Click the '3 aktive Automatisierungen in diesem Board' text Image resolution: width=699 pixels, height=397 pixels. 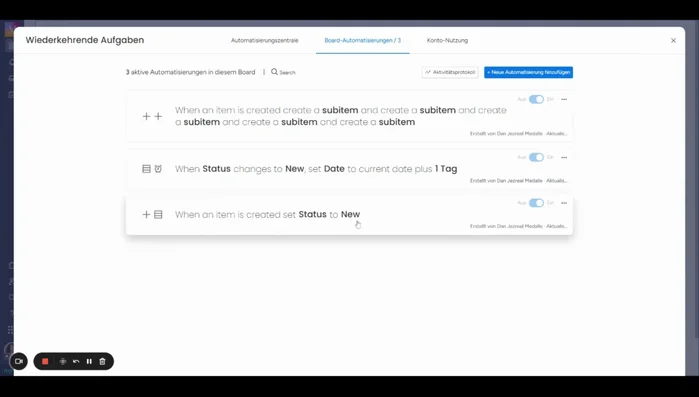pos(190,72)
